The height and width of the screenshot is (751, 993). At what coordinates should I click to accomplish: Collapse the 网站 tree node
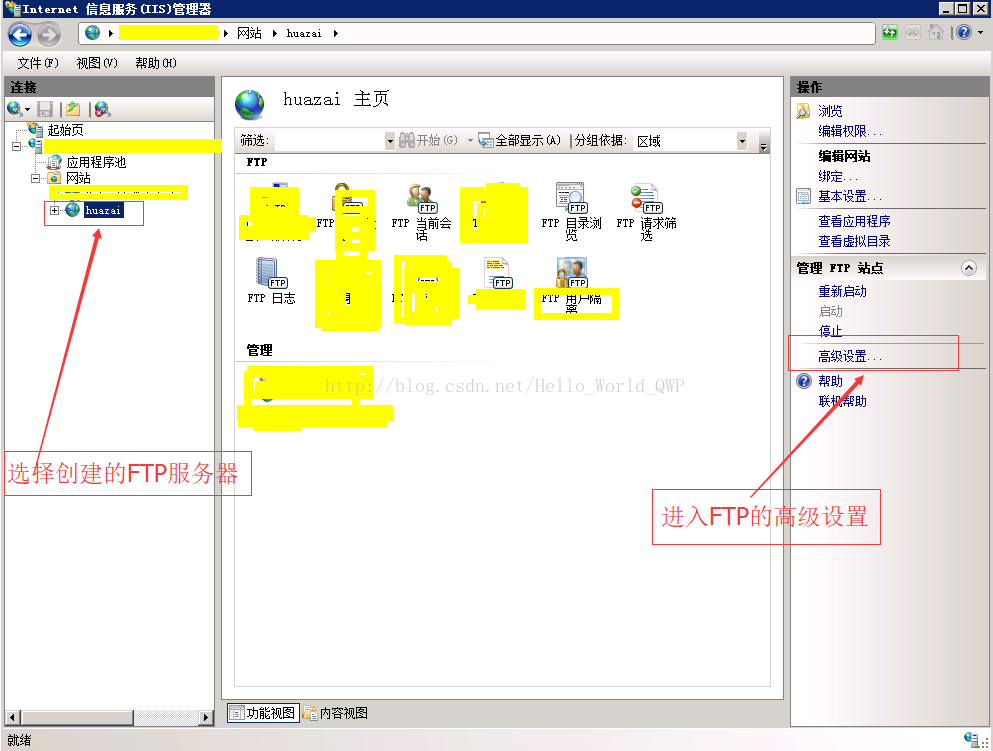tap(36, 178)
